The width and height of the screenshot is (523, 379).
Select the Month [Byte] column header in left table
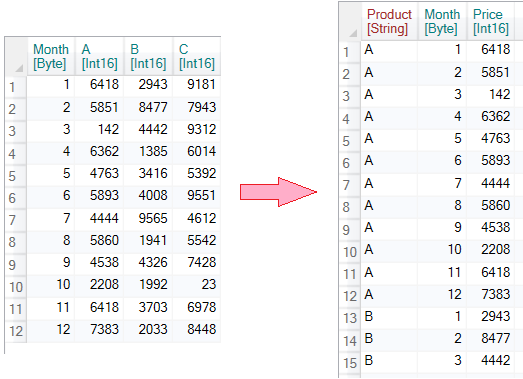pos(51,56)
